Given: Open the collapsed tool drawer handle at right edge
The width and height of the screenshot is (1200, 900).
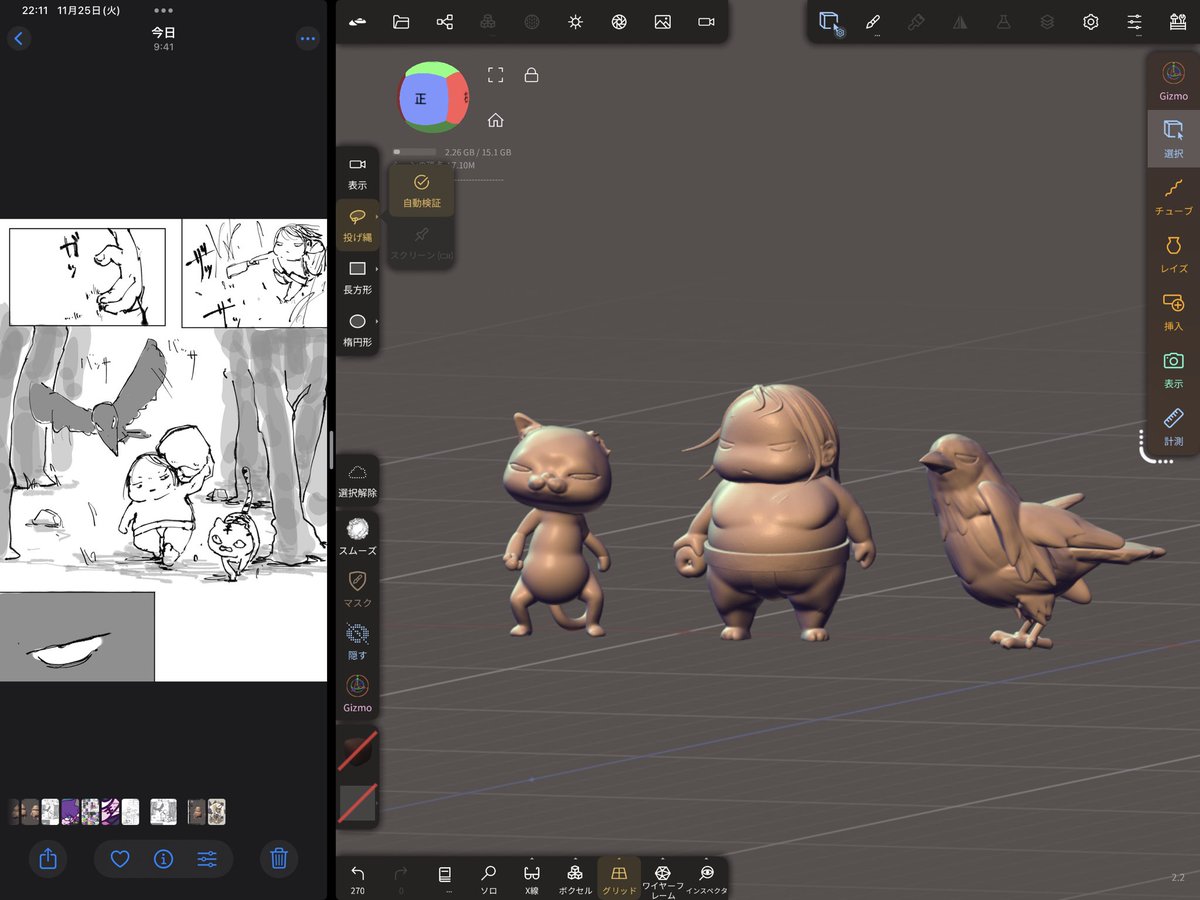Looking at the screenshot, I should point(1156,447).
